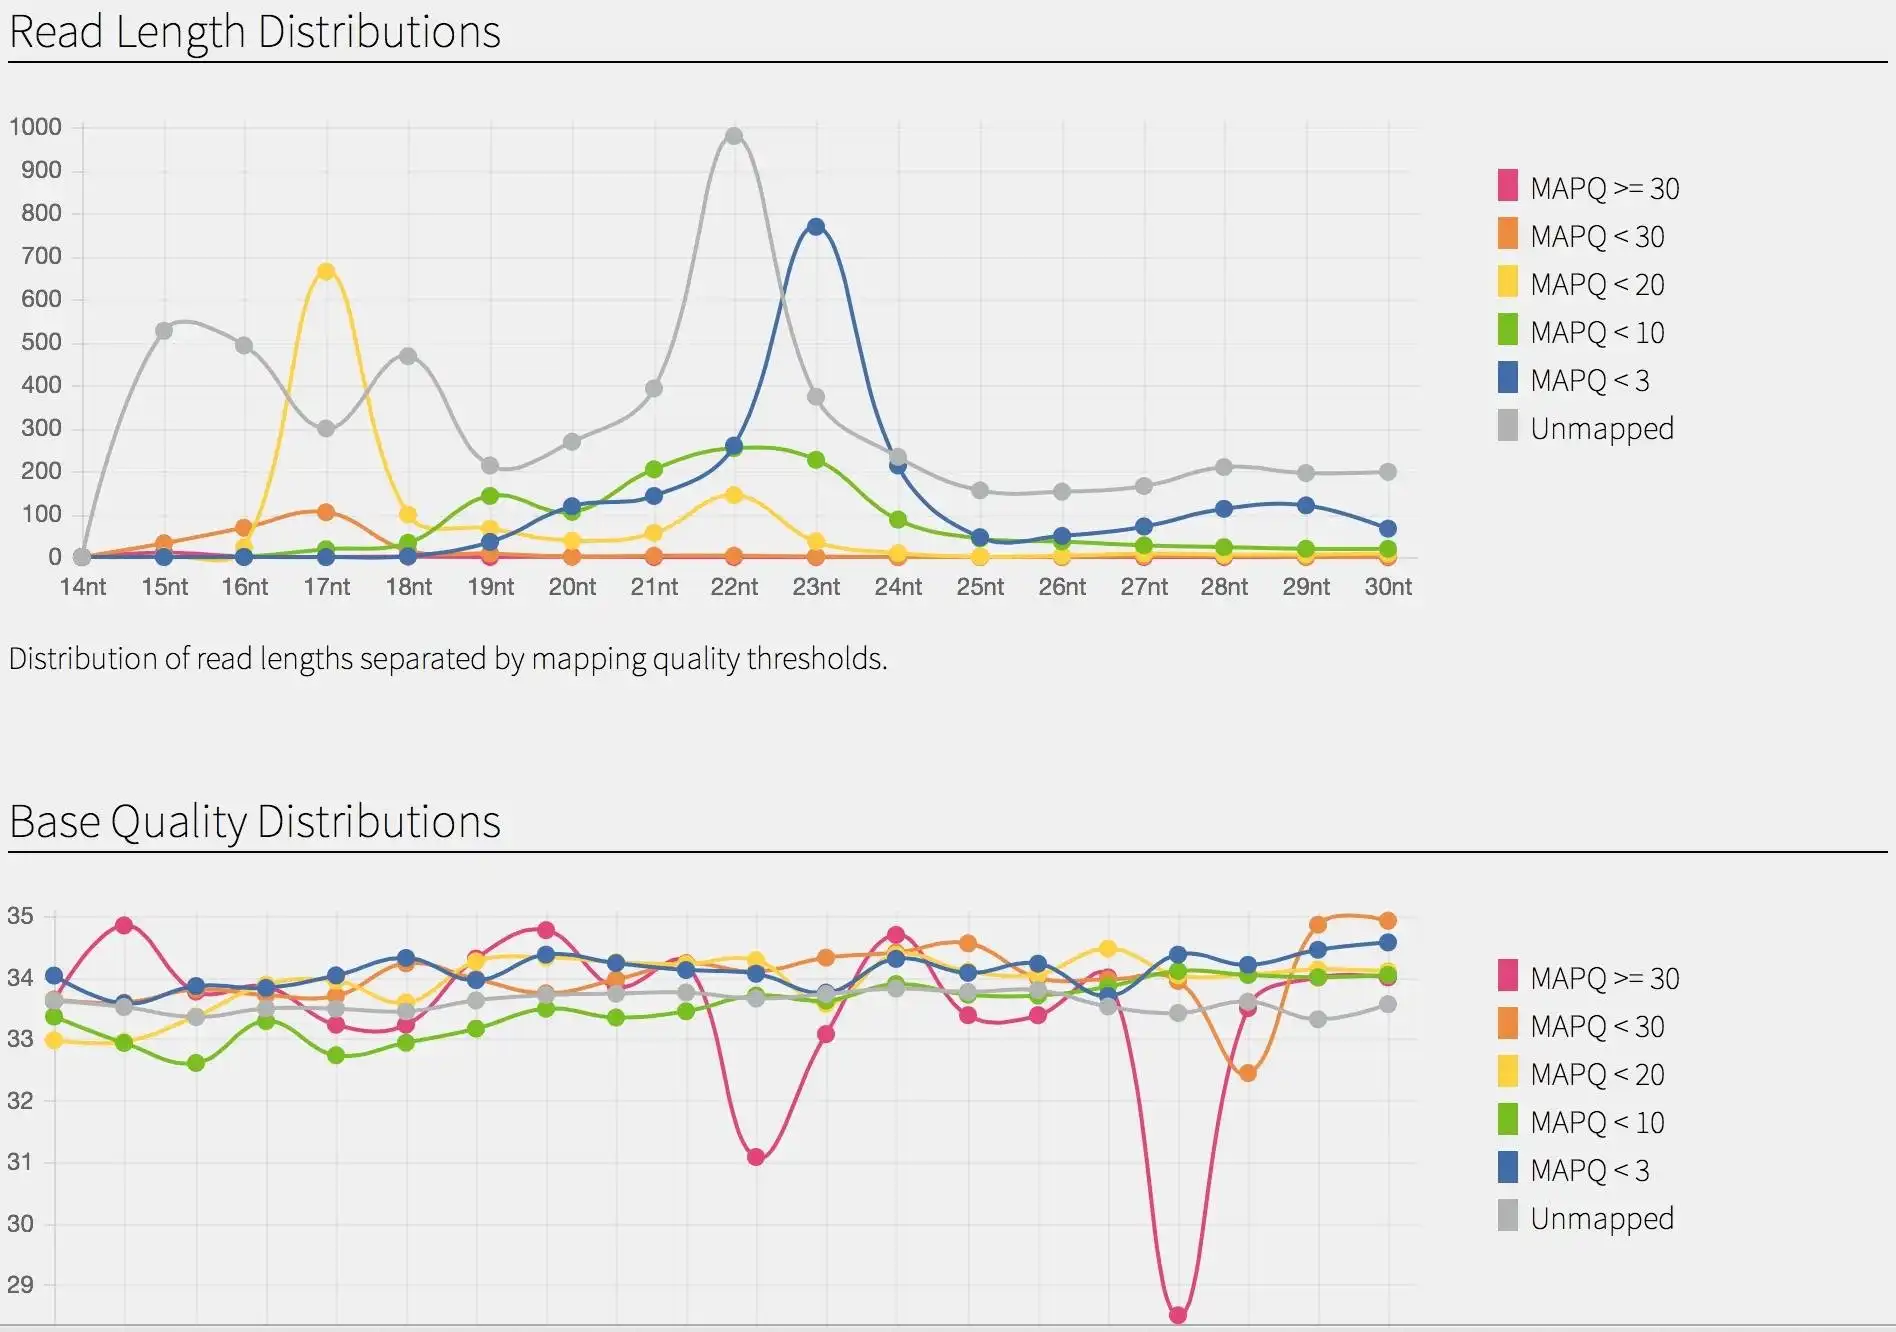The height and width of the screenshot is (1332, 1896).
Task: Click orange MAPQ < 30 swatch in Read Length legend
Action: [1508, 234]
